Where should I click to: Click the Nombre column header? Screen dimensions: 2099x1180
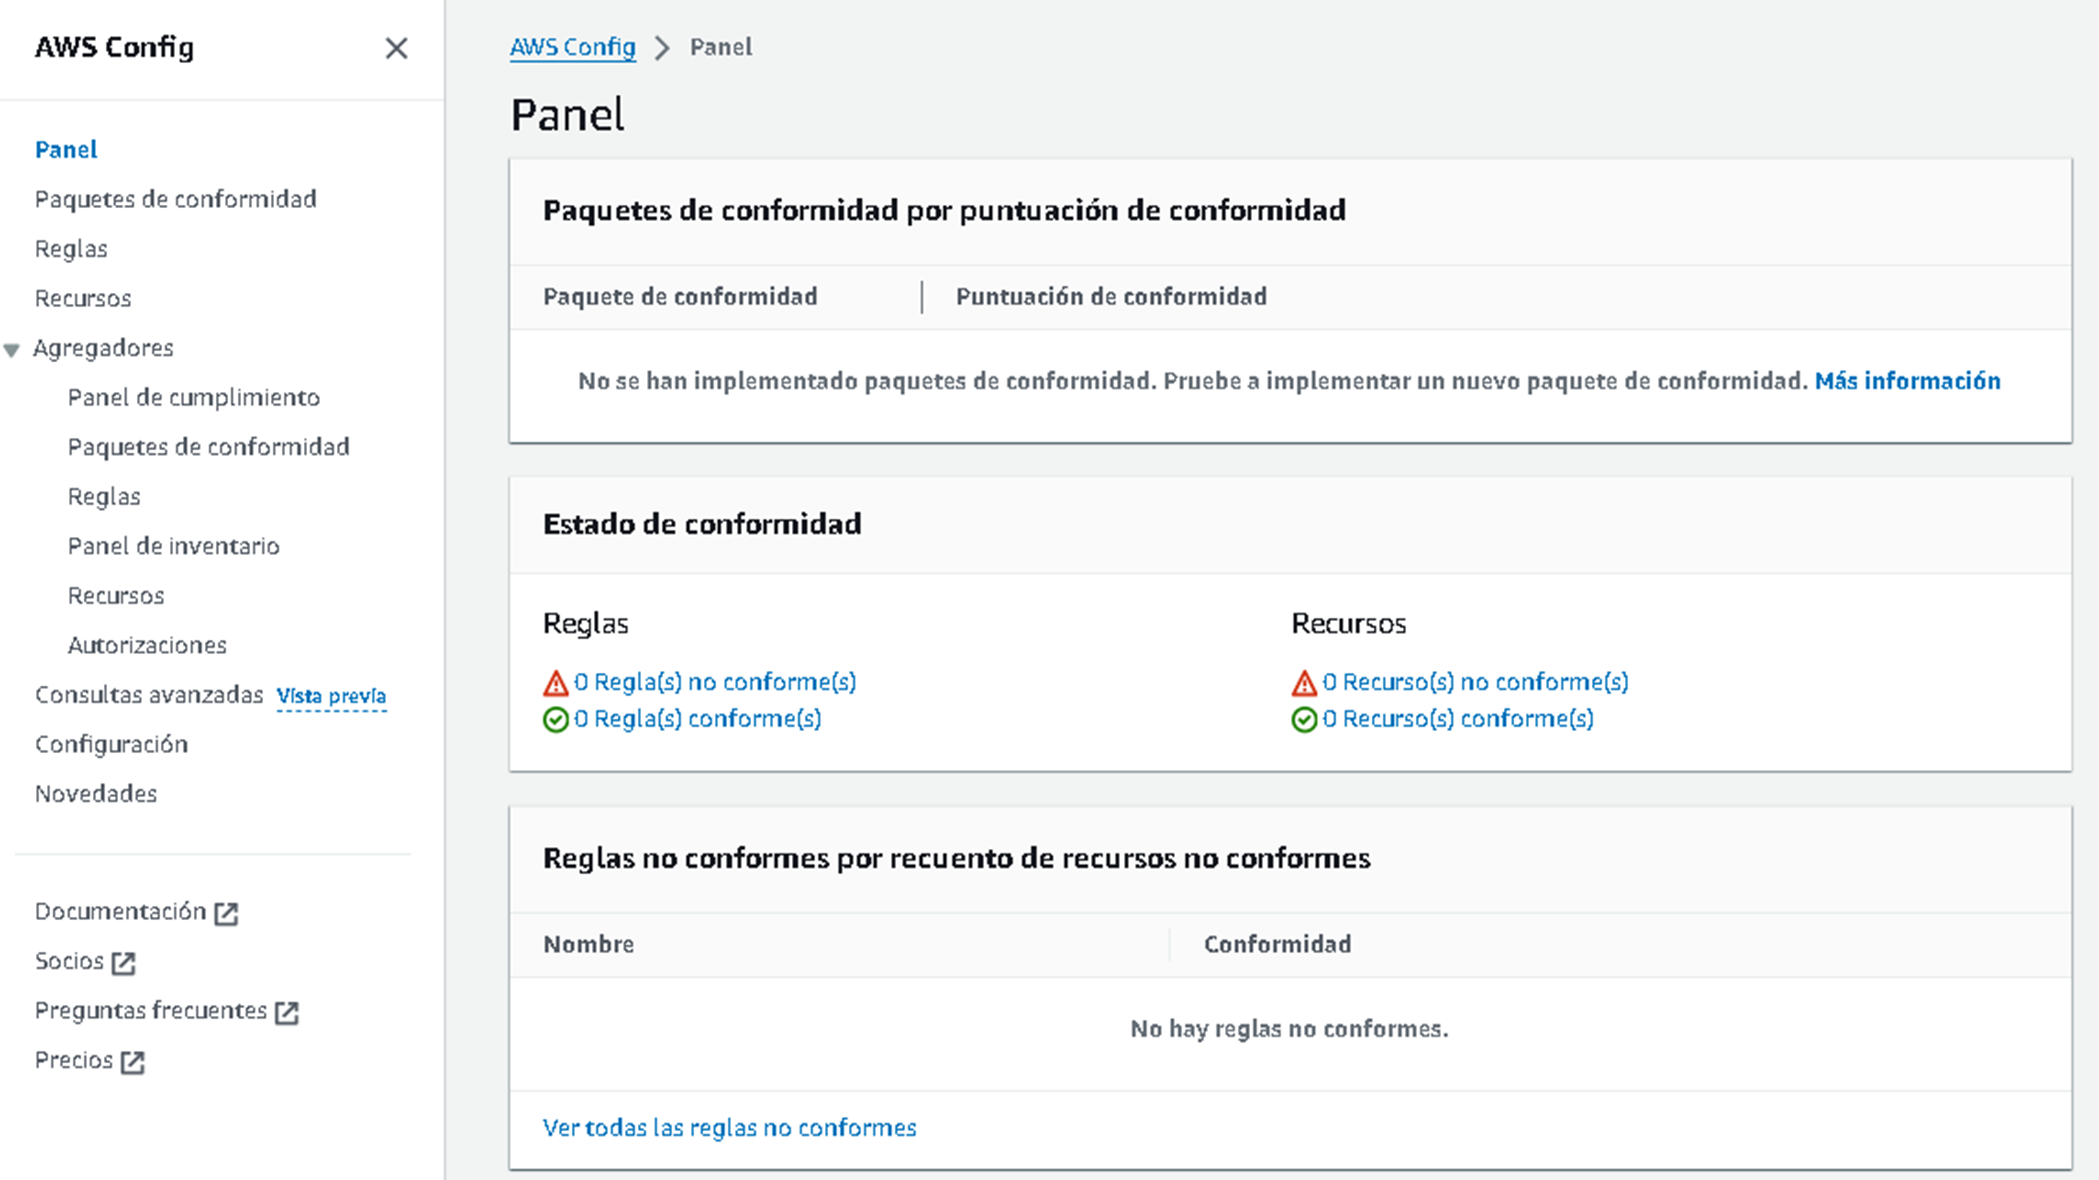point(588,944)
